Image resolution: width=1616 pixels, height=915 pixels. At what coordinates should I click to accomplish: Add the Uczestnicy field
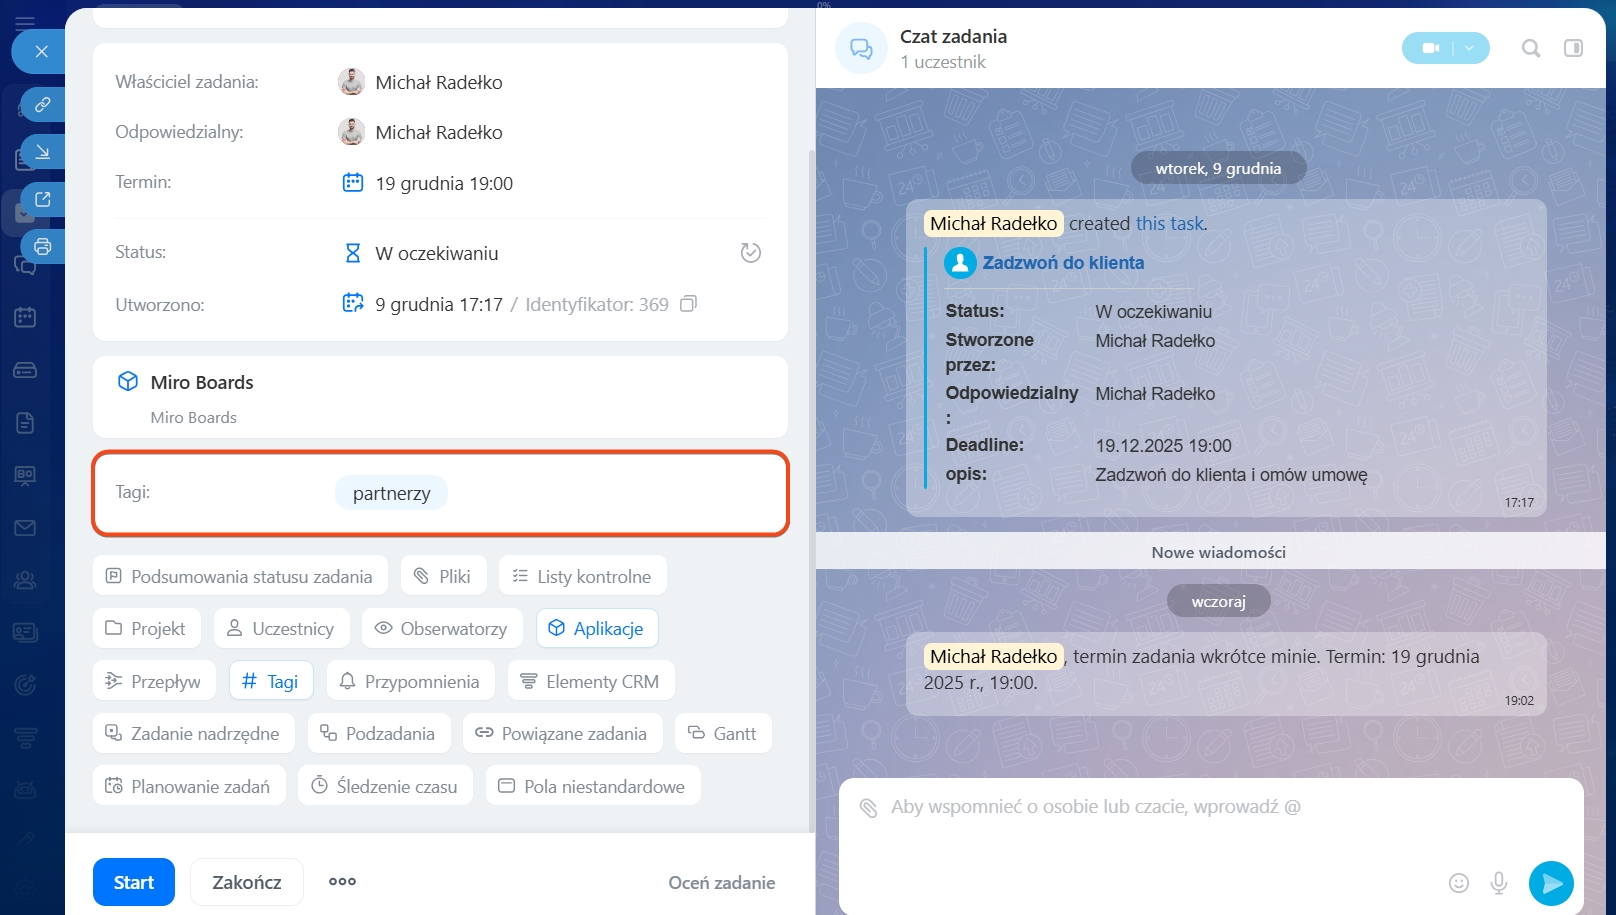(x=281, y=628)
